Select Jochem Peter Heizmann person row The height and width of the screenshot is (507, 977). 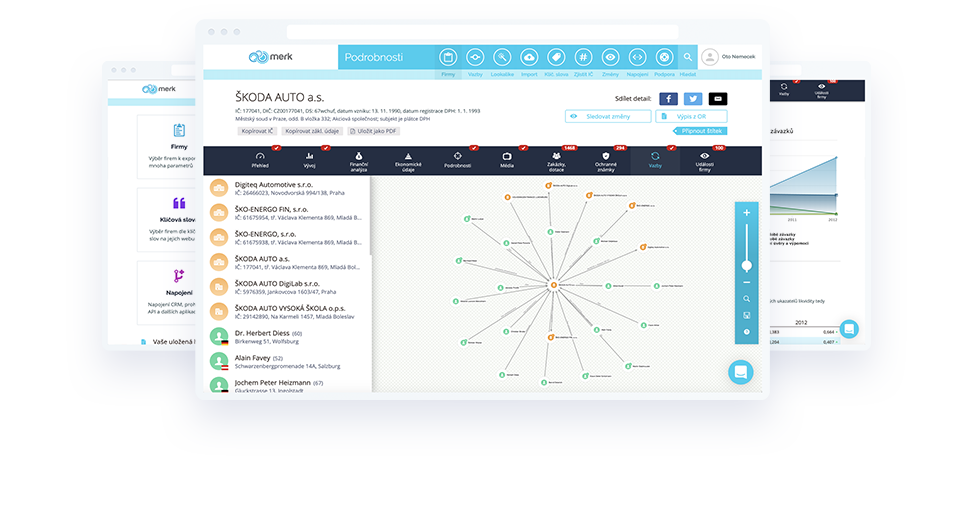[x=288, y=385]
